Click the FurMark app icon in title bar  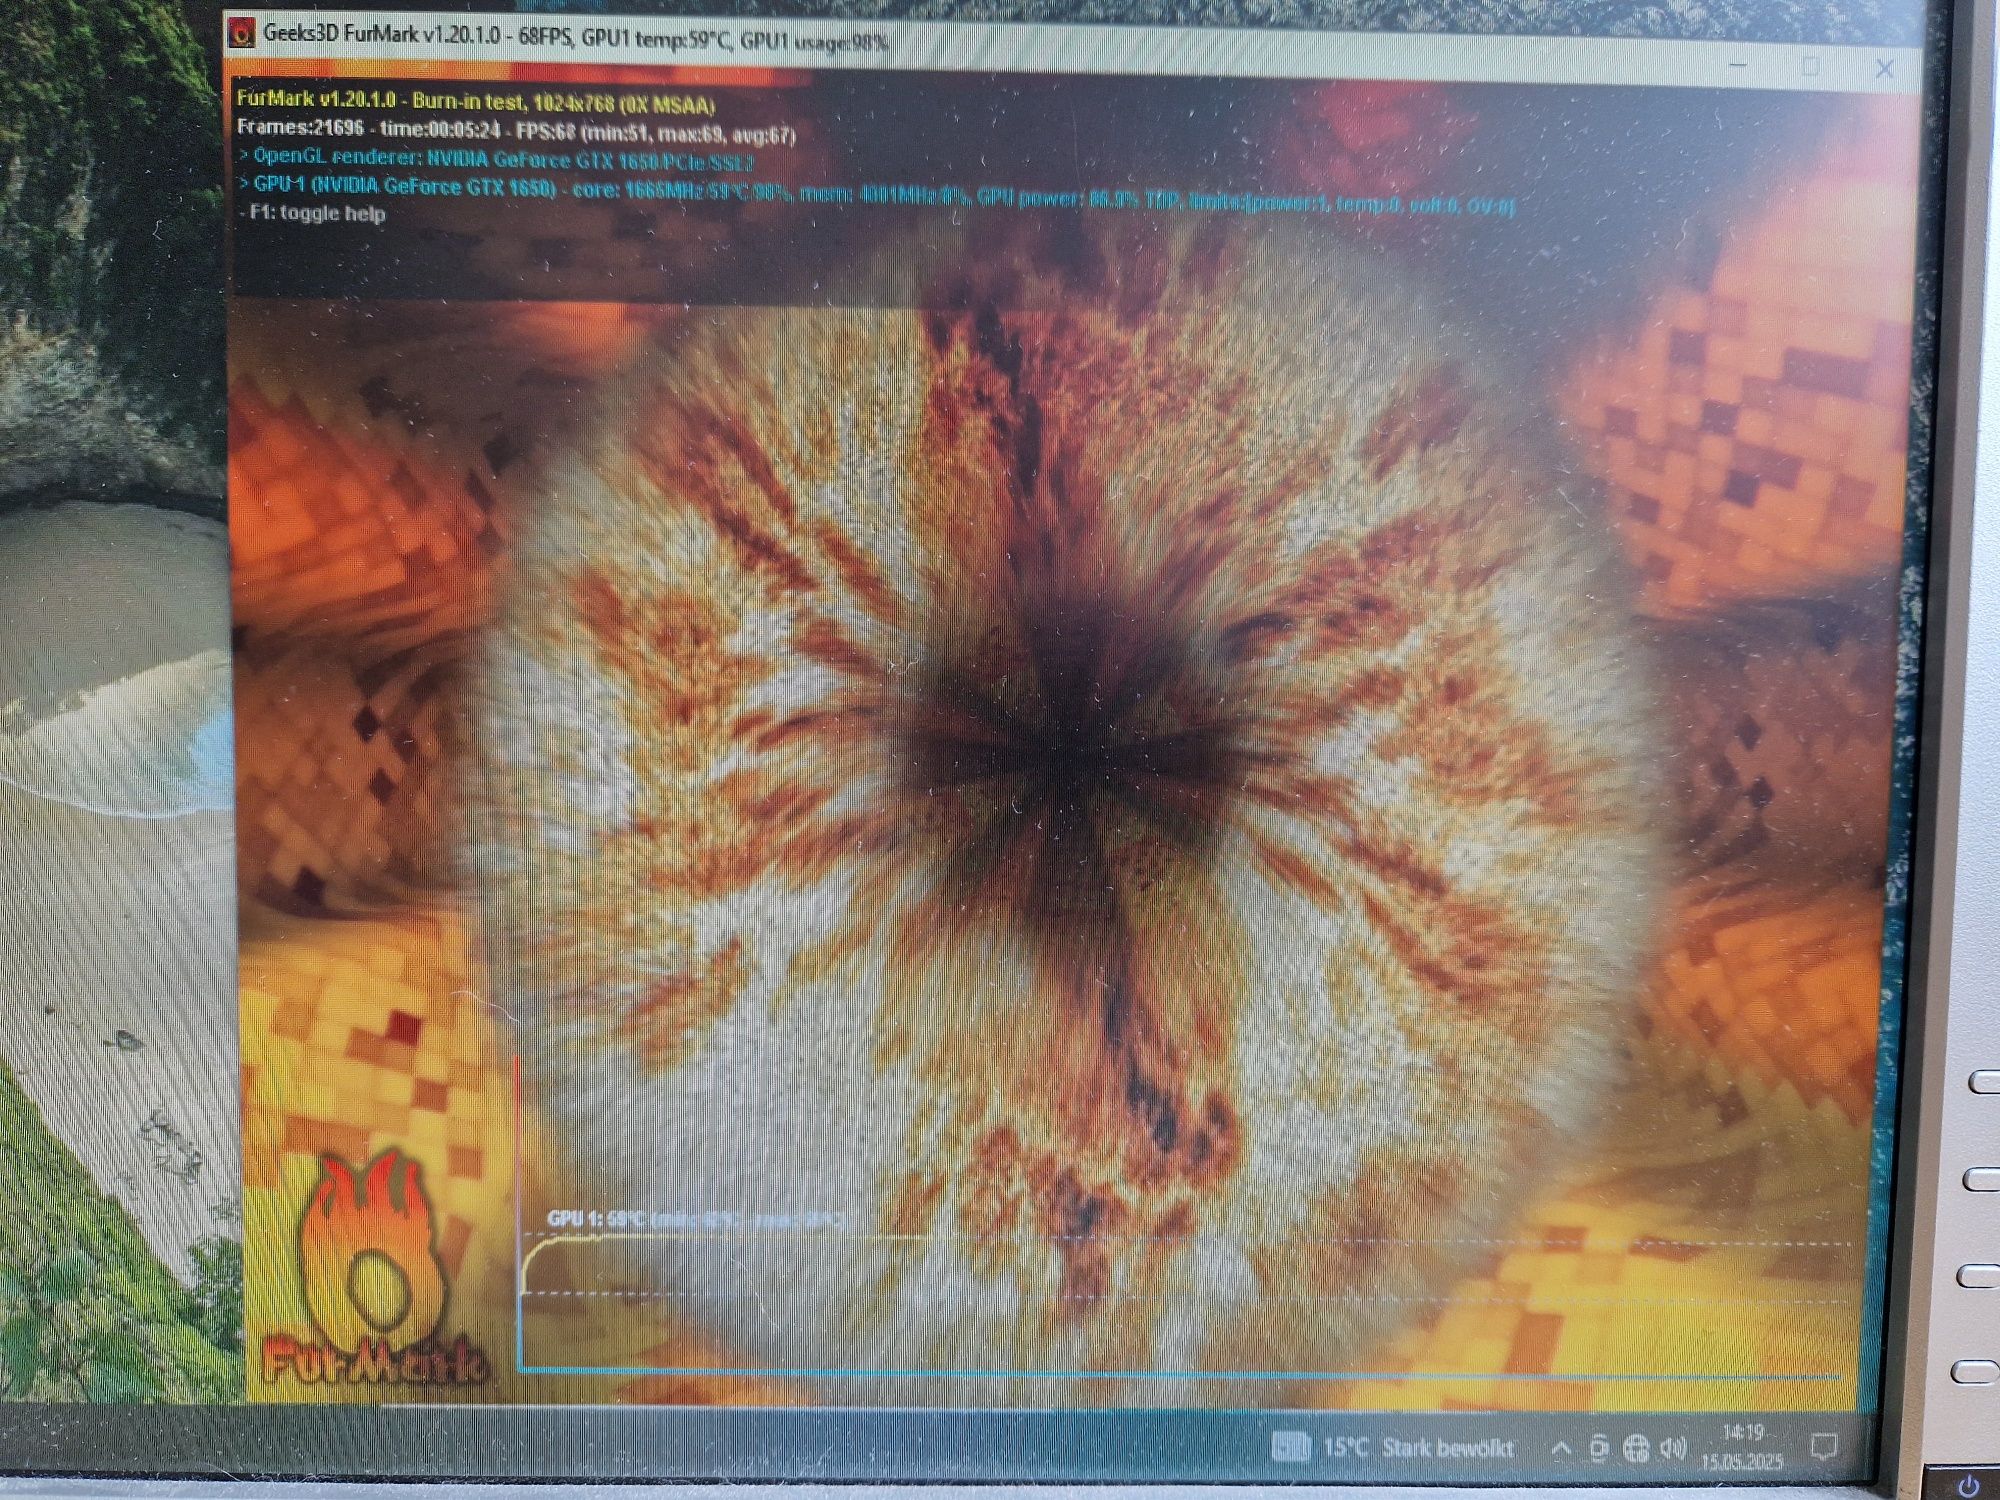tap(240, 32)
